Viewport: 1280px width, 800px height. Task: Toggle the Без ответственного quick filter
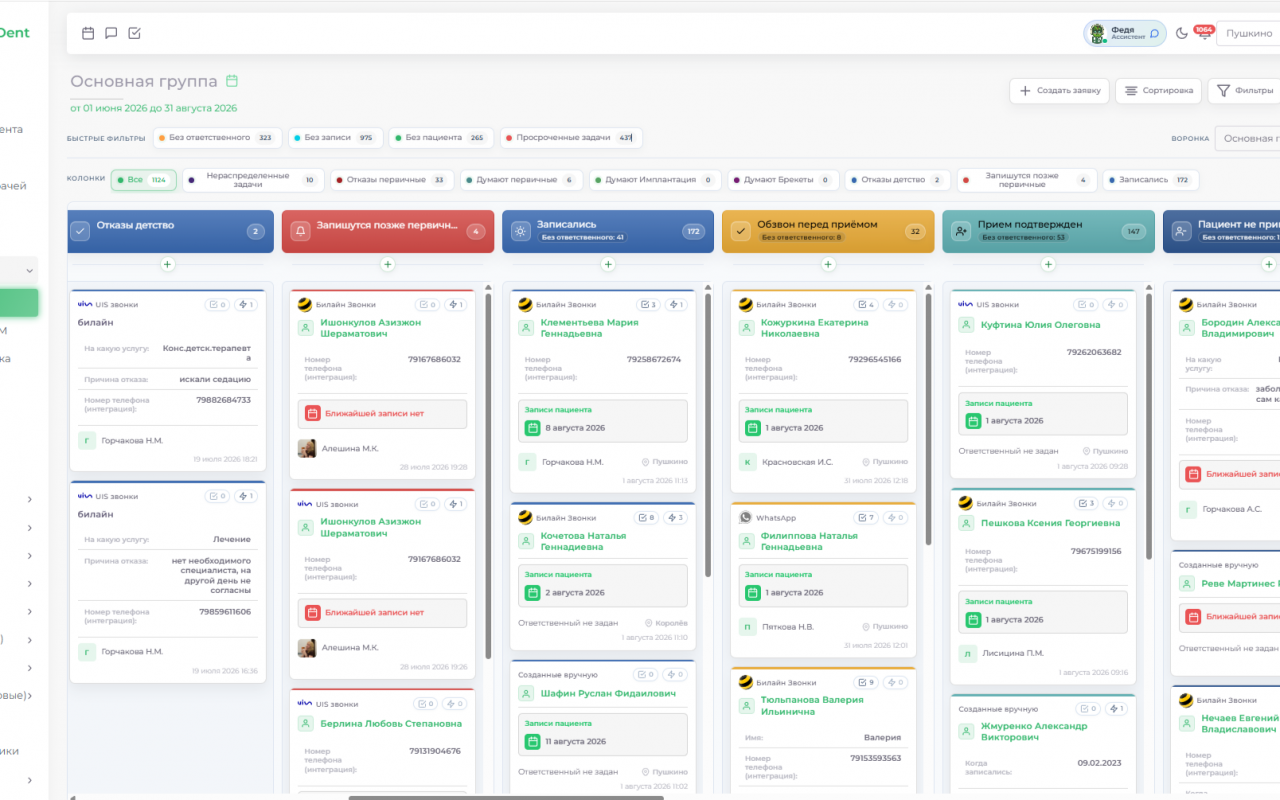click(x=217, y=138)
